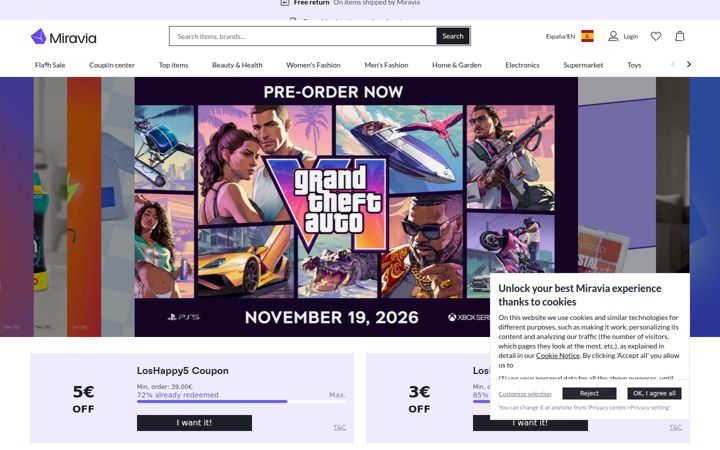Accept cookies with OK, I agree all
720x450 pixels.
(x=654, y=394)
